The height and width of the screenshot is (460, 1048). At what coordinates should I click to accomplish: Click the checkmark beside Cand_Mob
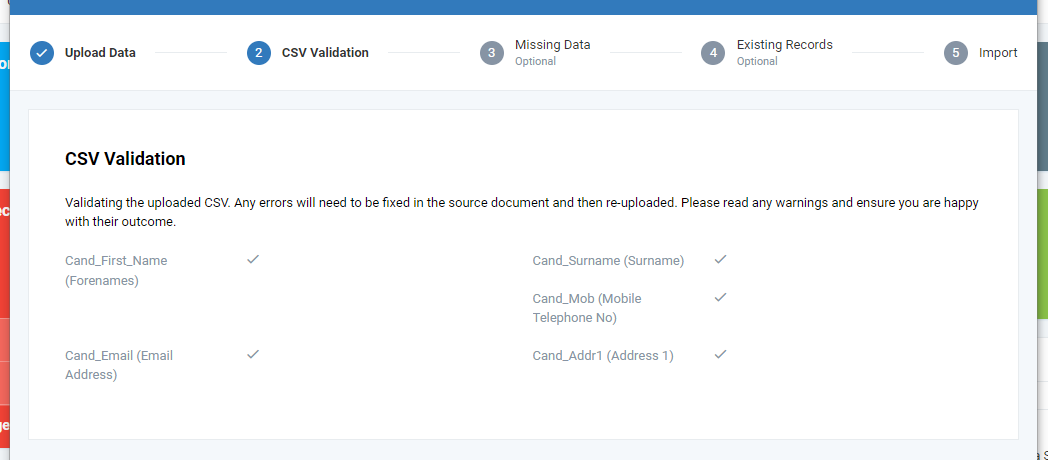point(720,297)
